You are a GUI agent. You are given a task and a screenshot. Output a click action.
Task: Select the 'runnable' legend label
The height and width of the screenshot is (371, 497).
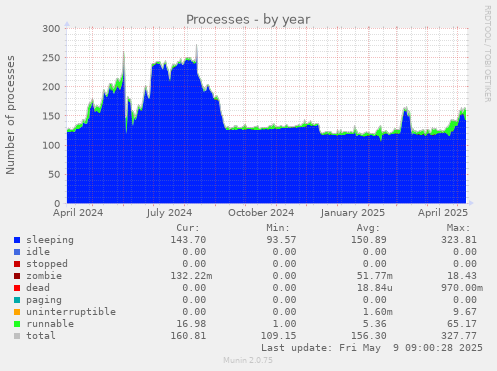(50, 324)
